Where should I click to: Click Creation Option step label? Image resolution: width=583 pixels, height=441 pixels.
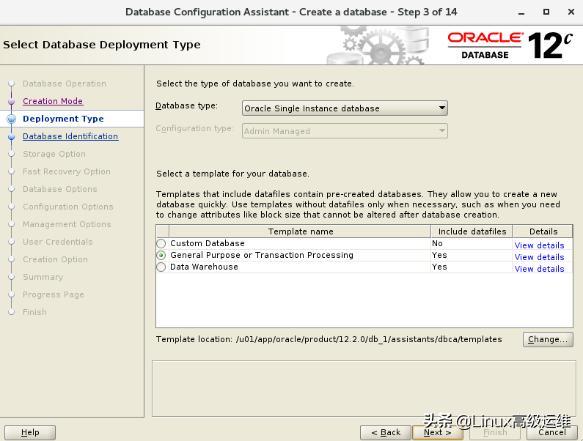point(55,259)
